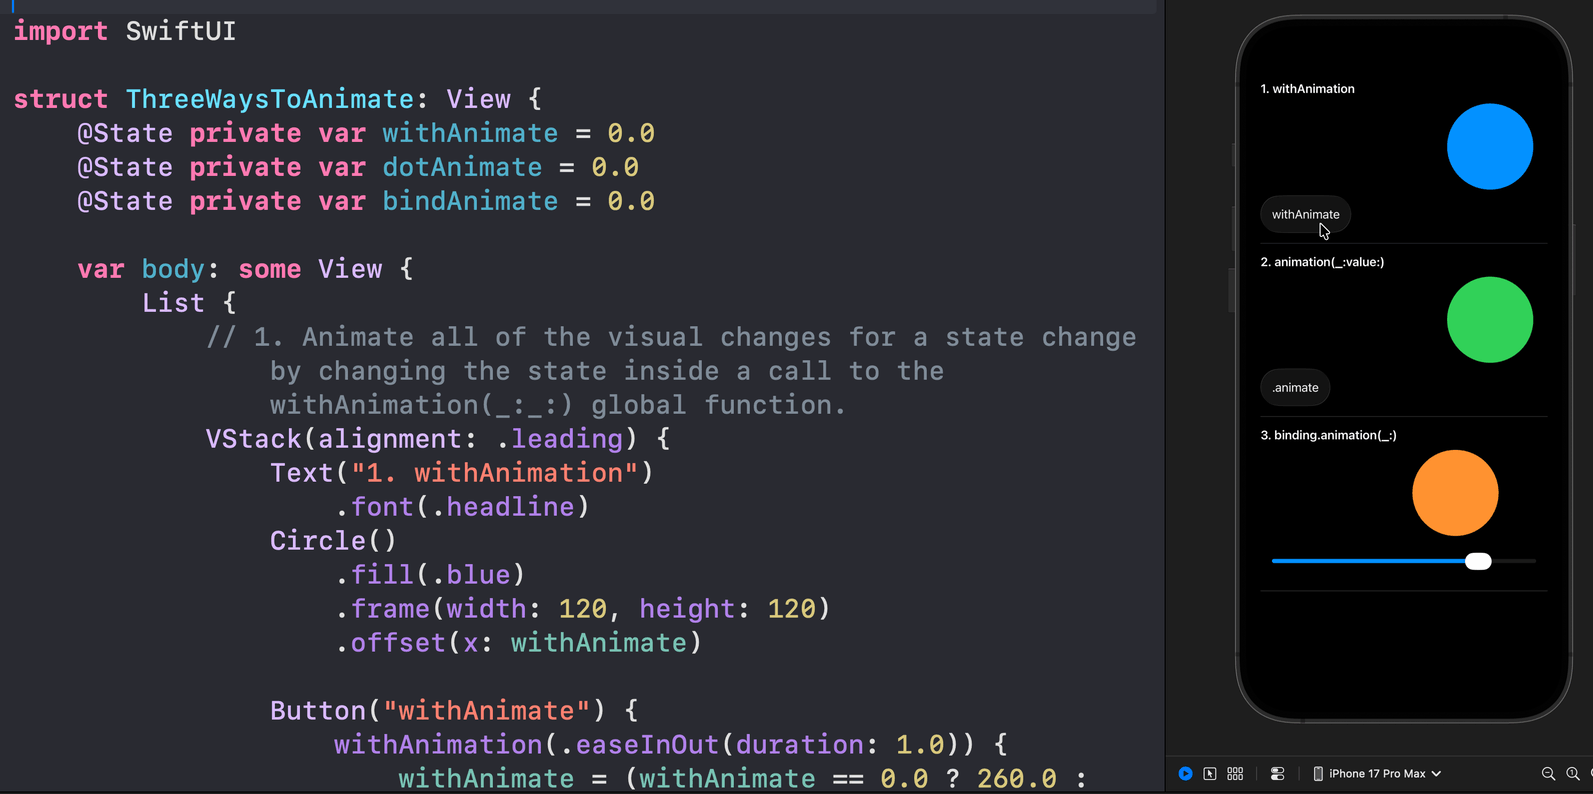This screenshot has width=1593, height=794.
Task: Tap the withAnimate button in the preview
Action: coord(1305,214)
